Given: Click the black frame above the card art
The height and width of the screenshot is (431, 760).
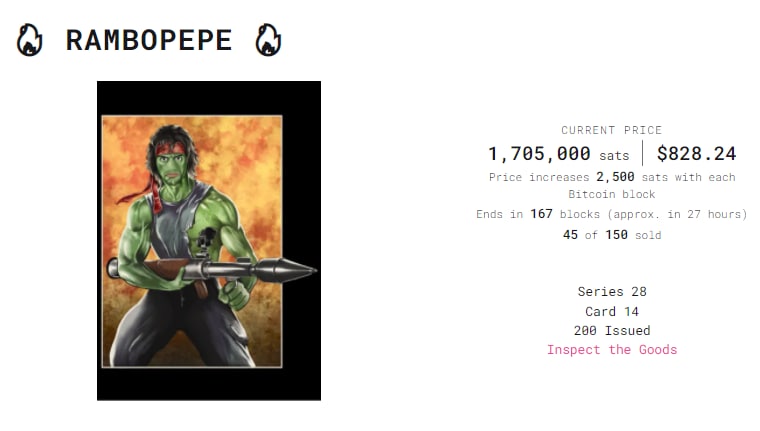Looking at the screenshot, I should click(208, 97).
